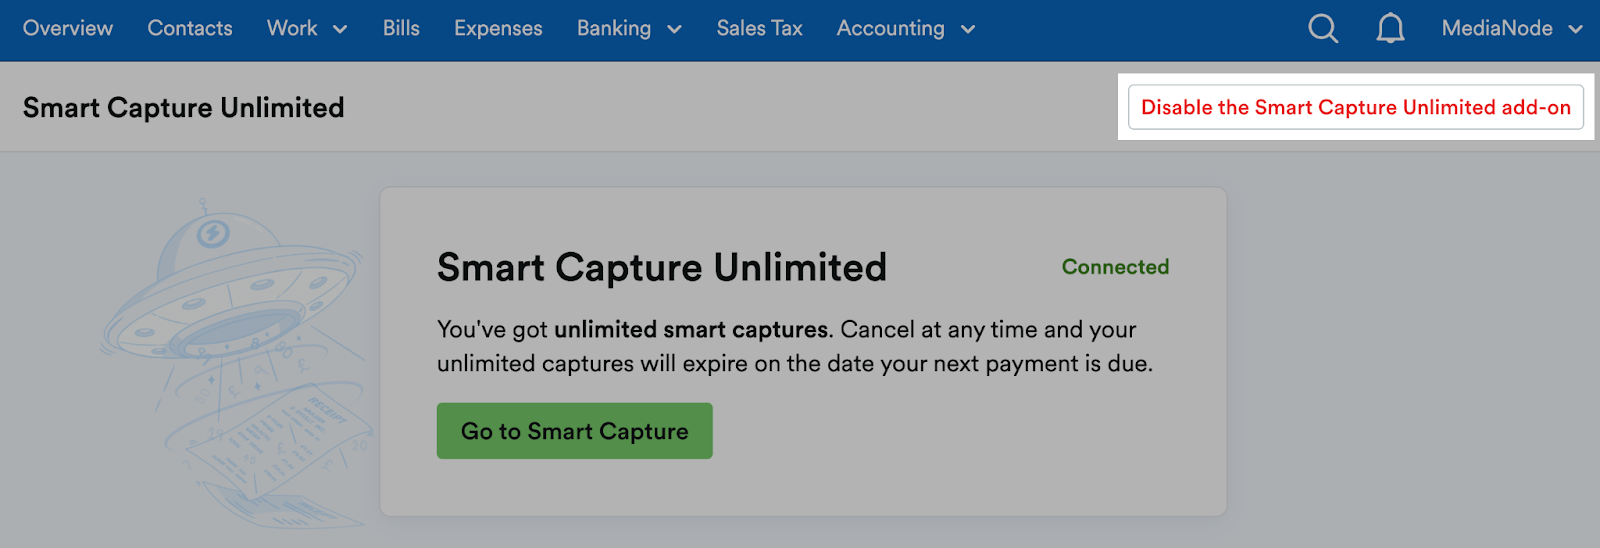The image size is (1600, 548).
Task: Open the search magnifier icon
Action: click(x=1322, y=29)
